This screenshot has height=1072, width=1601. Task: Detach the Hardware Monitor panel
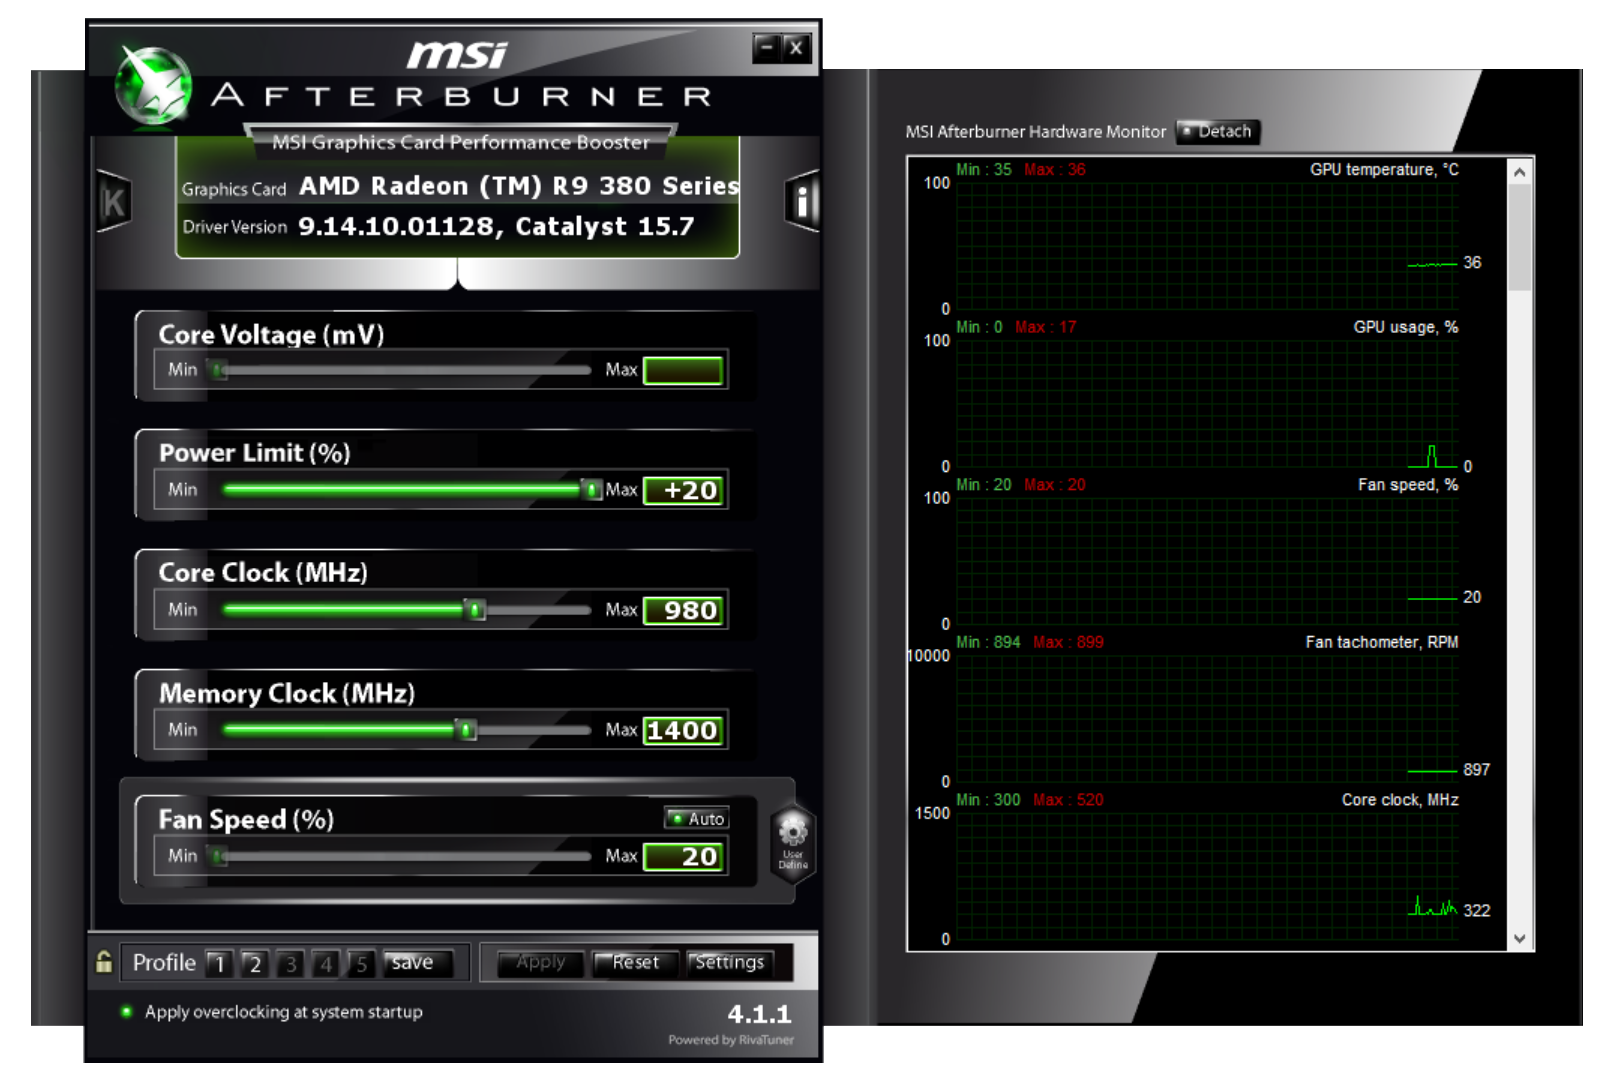(x=1217, y=131)
